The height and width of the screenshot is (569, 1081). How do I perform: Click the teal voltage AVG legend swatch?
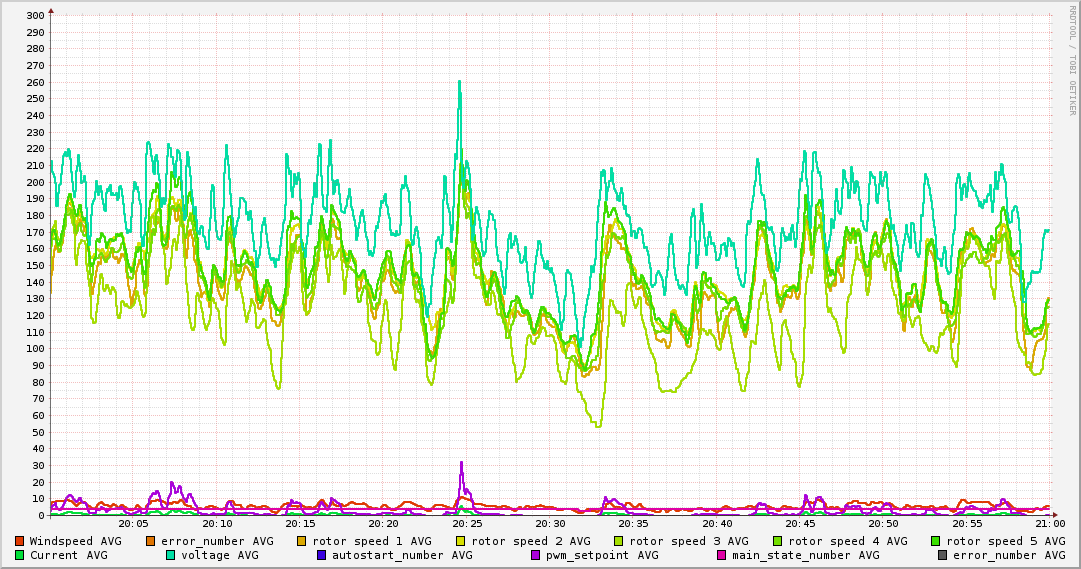(x=170, y=555)
